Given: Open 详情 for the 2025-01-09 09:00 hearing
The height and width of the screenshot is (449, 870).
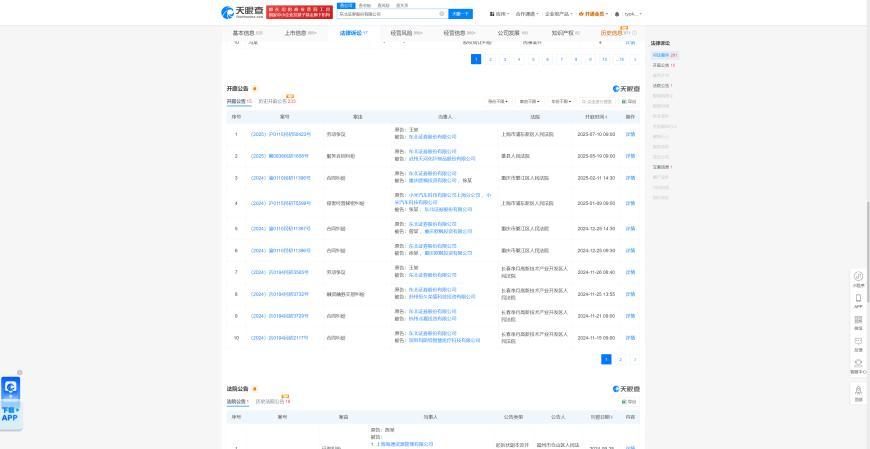Looking at the screenshot, I should point(630,203).
